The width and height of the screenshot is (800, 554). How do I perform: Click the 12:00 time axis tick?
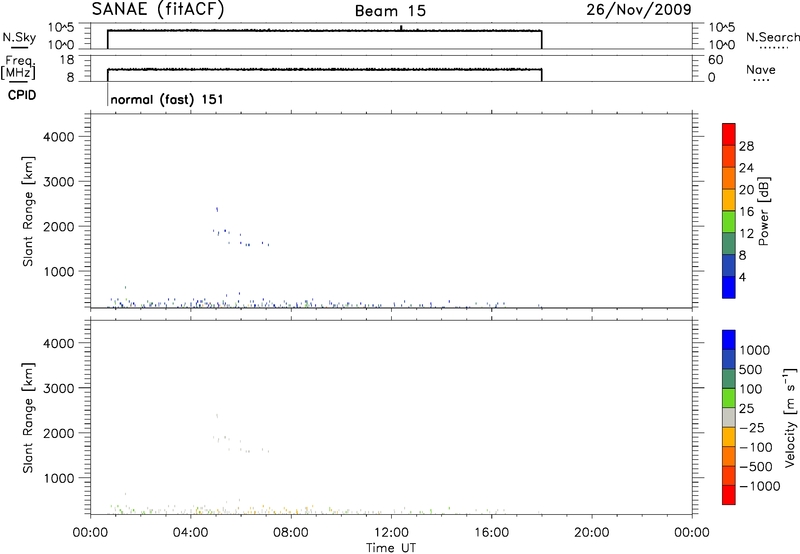391,533
